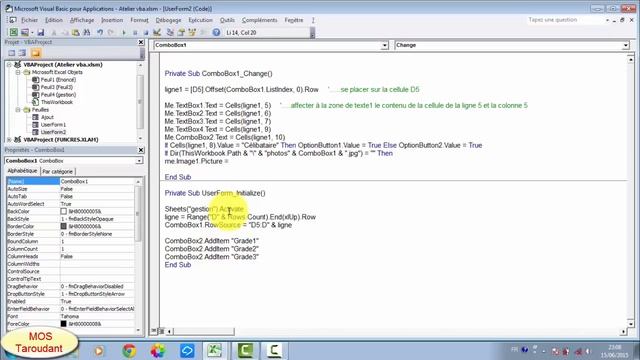Image resolution: width=640 pixels, height=360 pixels.
Task: Click Toggle Folders icon in Project pane
Action: pos(36,53)
